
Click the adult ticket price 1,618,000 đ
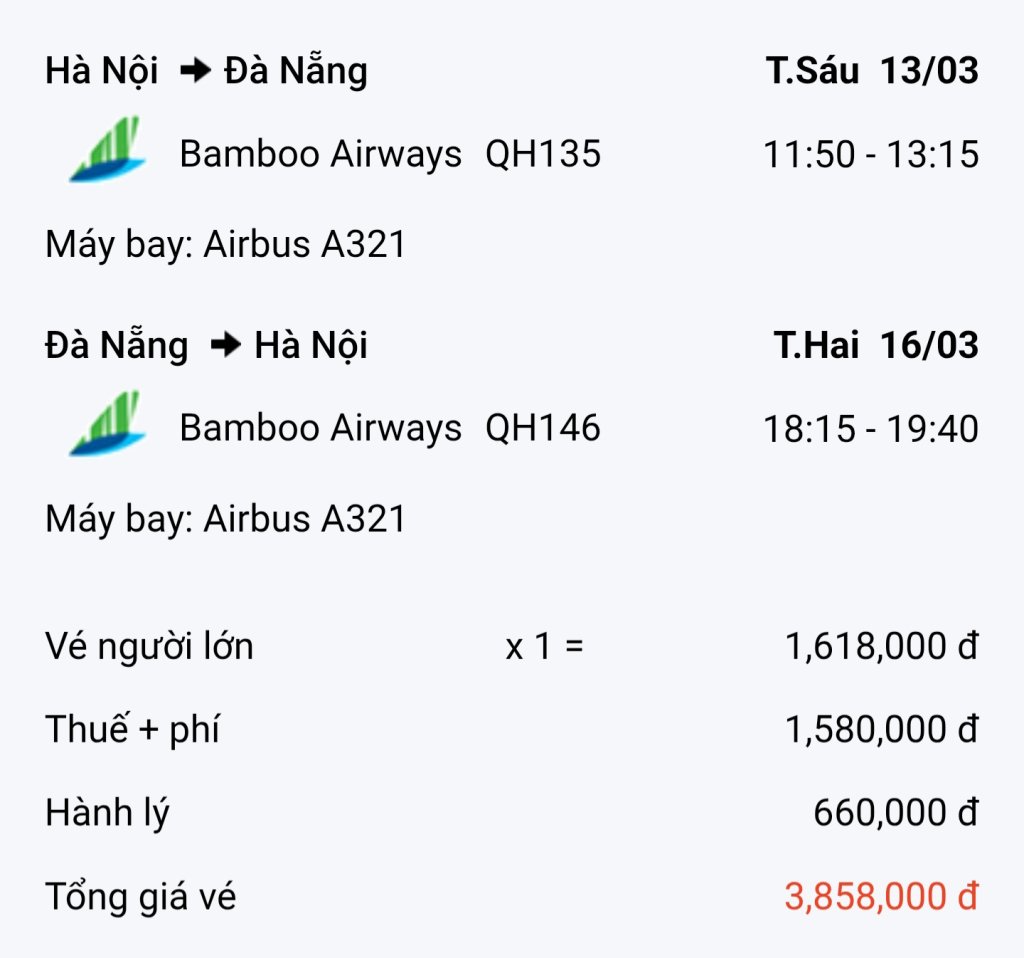click(882, 647)
